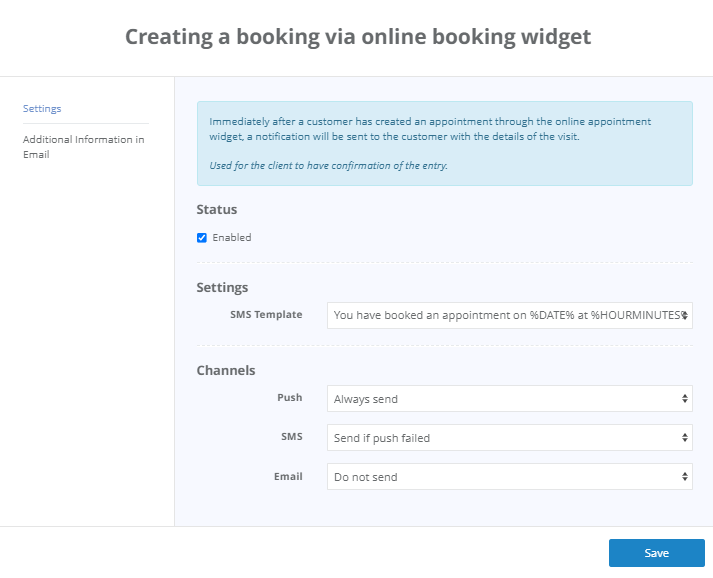
Task: Untick the Enabled status checkbox
Action: pyautogui.click(x=202, y=238)
